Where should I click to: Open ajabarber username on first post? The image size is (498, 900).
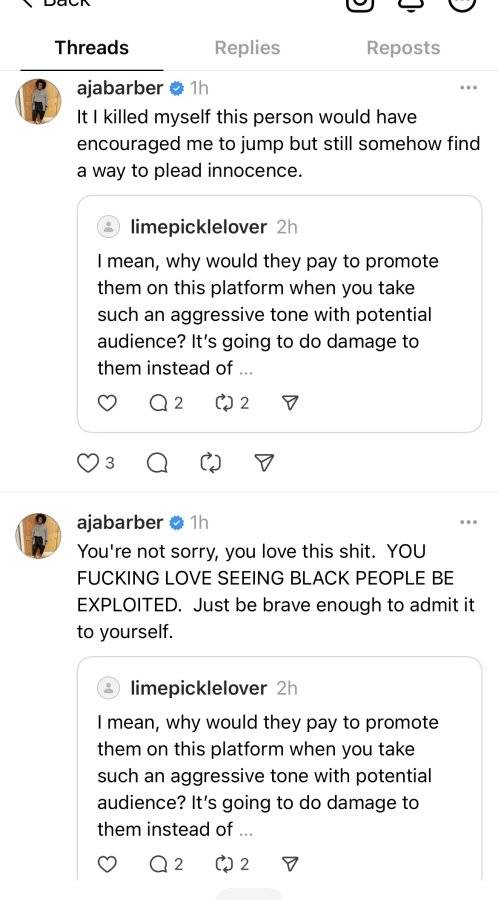pyautogui.click(x=120, y=88)
